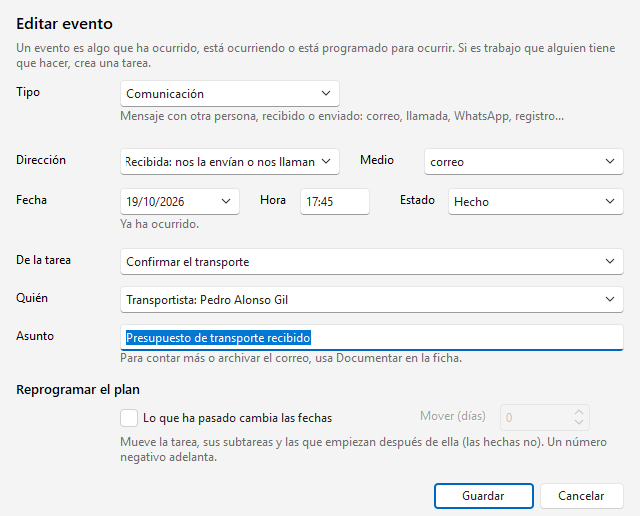Click the Cancelar button

(581, 496)
